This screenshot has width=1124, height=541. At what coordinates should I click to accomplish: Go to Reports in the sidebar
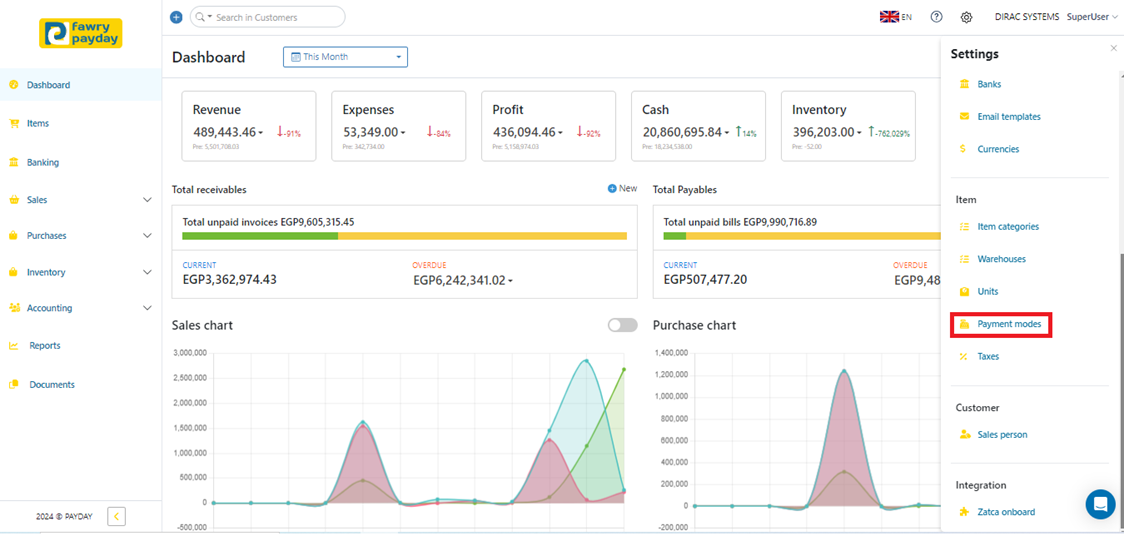point(45,346)
